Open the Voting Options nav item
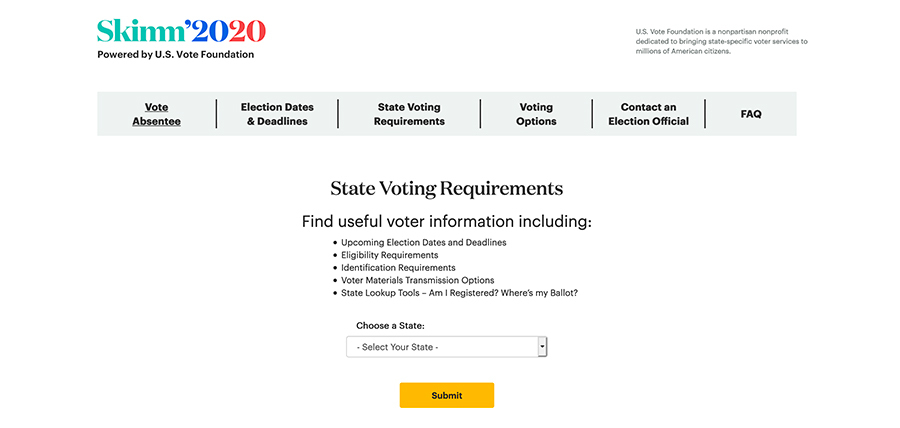Screen dimensions: 900x428 pos(536,114)
